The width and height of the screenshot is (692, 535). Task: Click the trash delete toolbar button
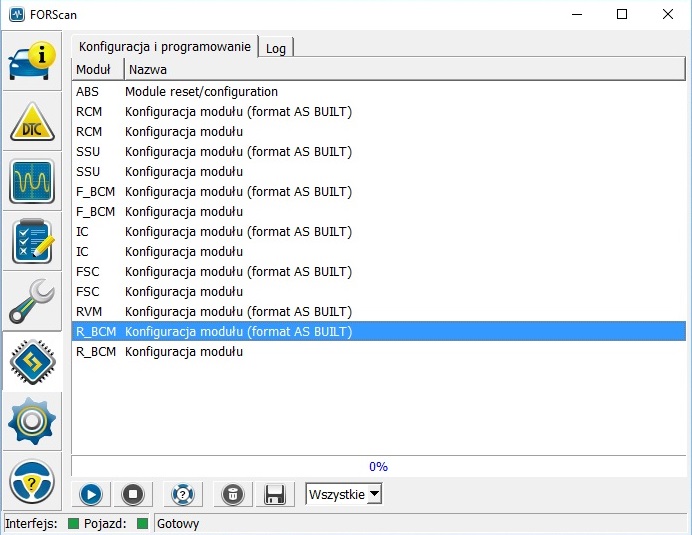231,494
